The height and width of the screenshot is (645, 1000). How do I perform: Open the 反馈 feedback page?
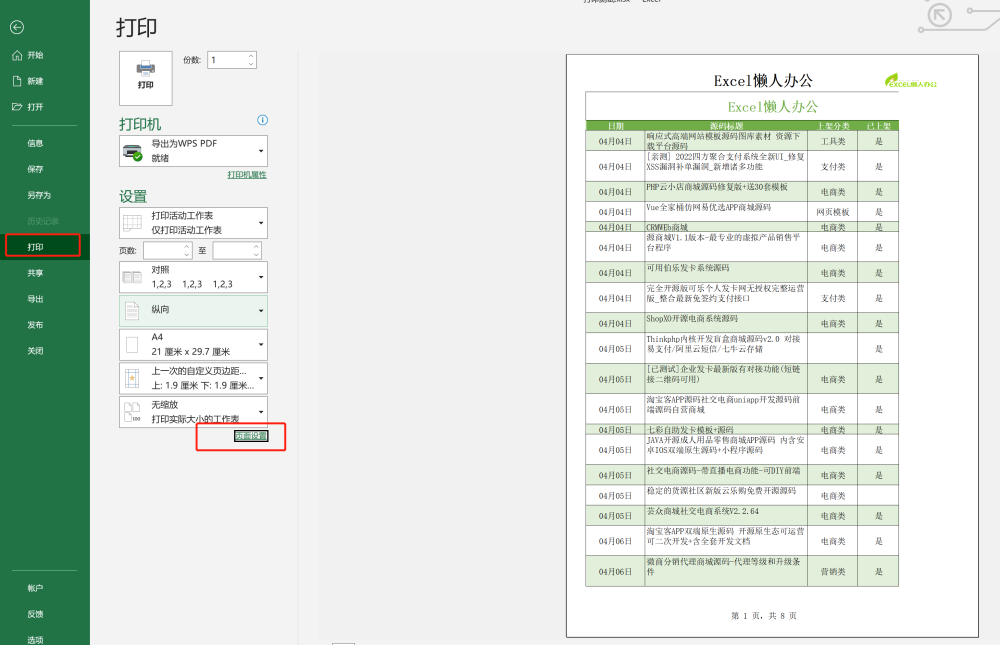pyautogui.click(x=35, y=614)
